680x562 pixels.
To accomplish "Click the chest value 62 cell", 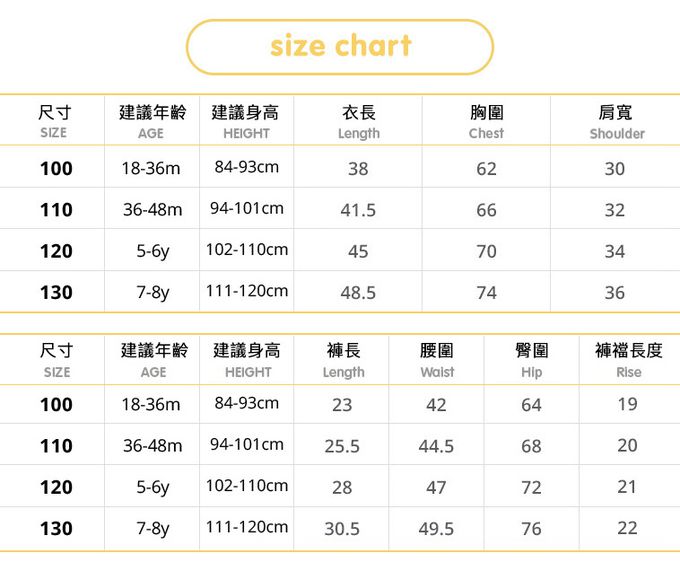I will click(x=486, y=169).
